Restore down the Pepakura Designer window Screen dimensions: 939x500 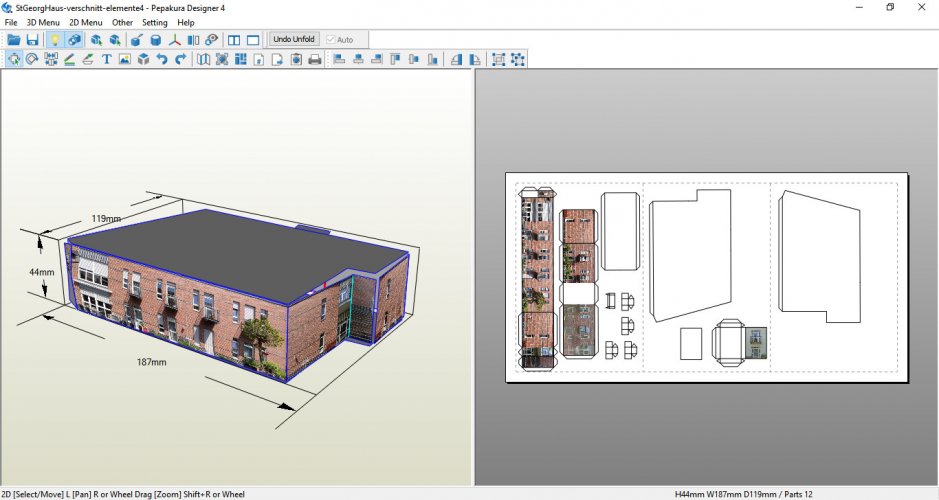click(890, 7)
